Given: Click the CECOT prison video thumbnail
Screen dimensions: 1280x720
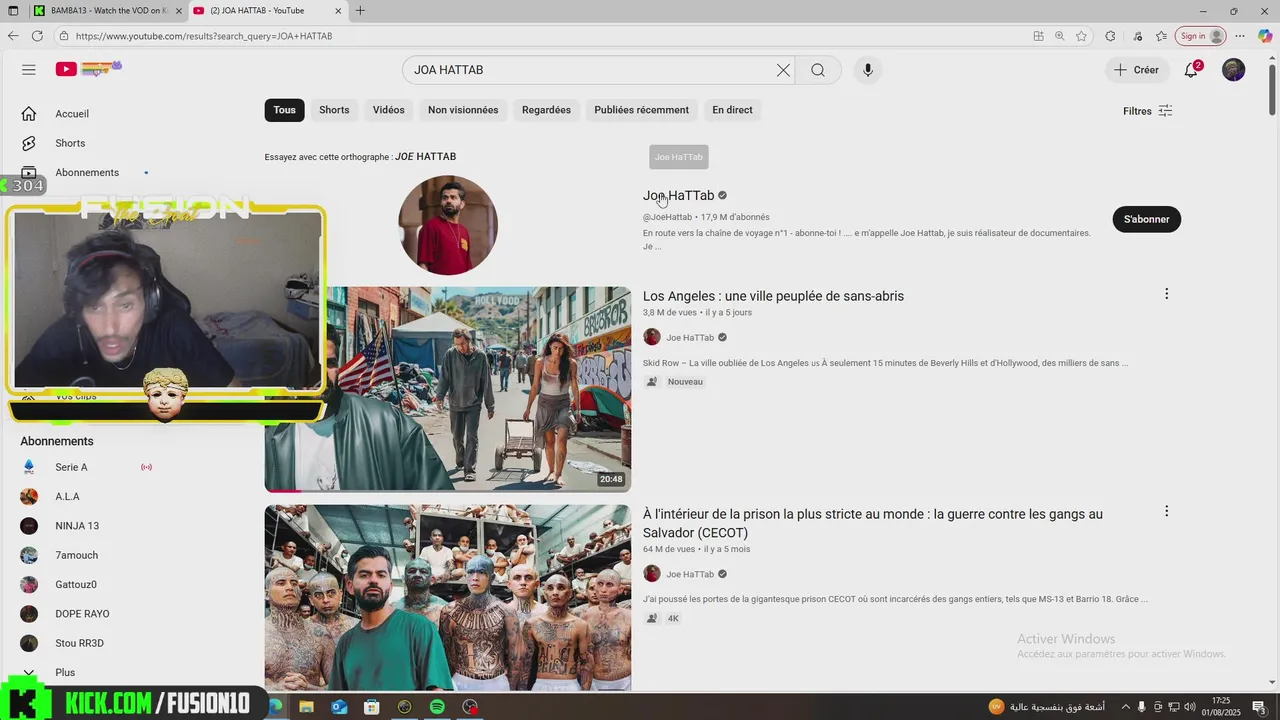Looking at the screenshot, I should [x=448, y=598].
